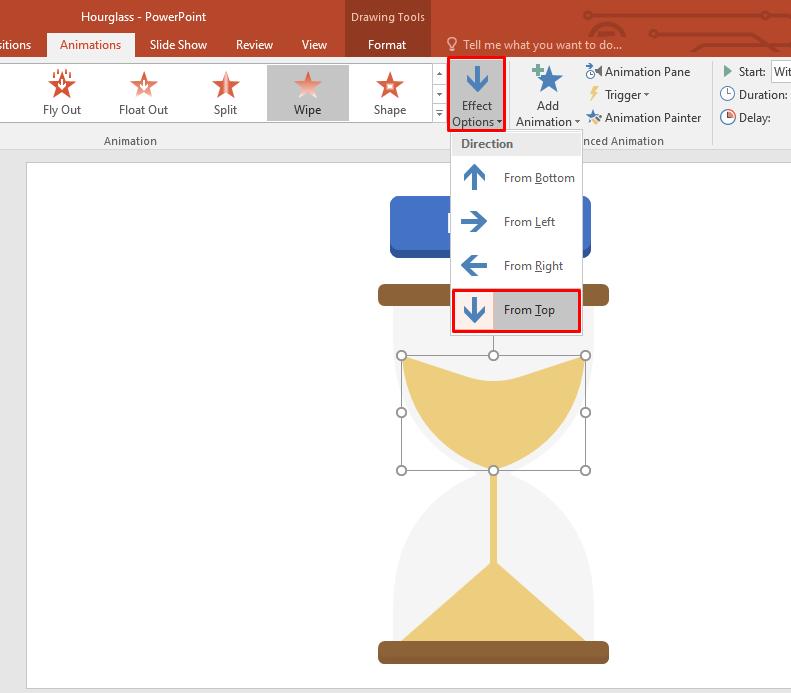Activate the Animation Painter

tap(644, 118)
